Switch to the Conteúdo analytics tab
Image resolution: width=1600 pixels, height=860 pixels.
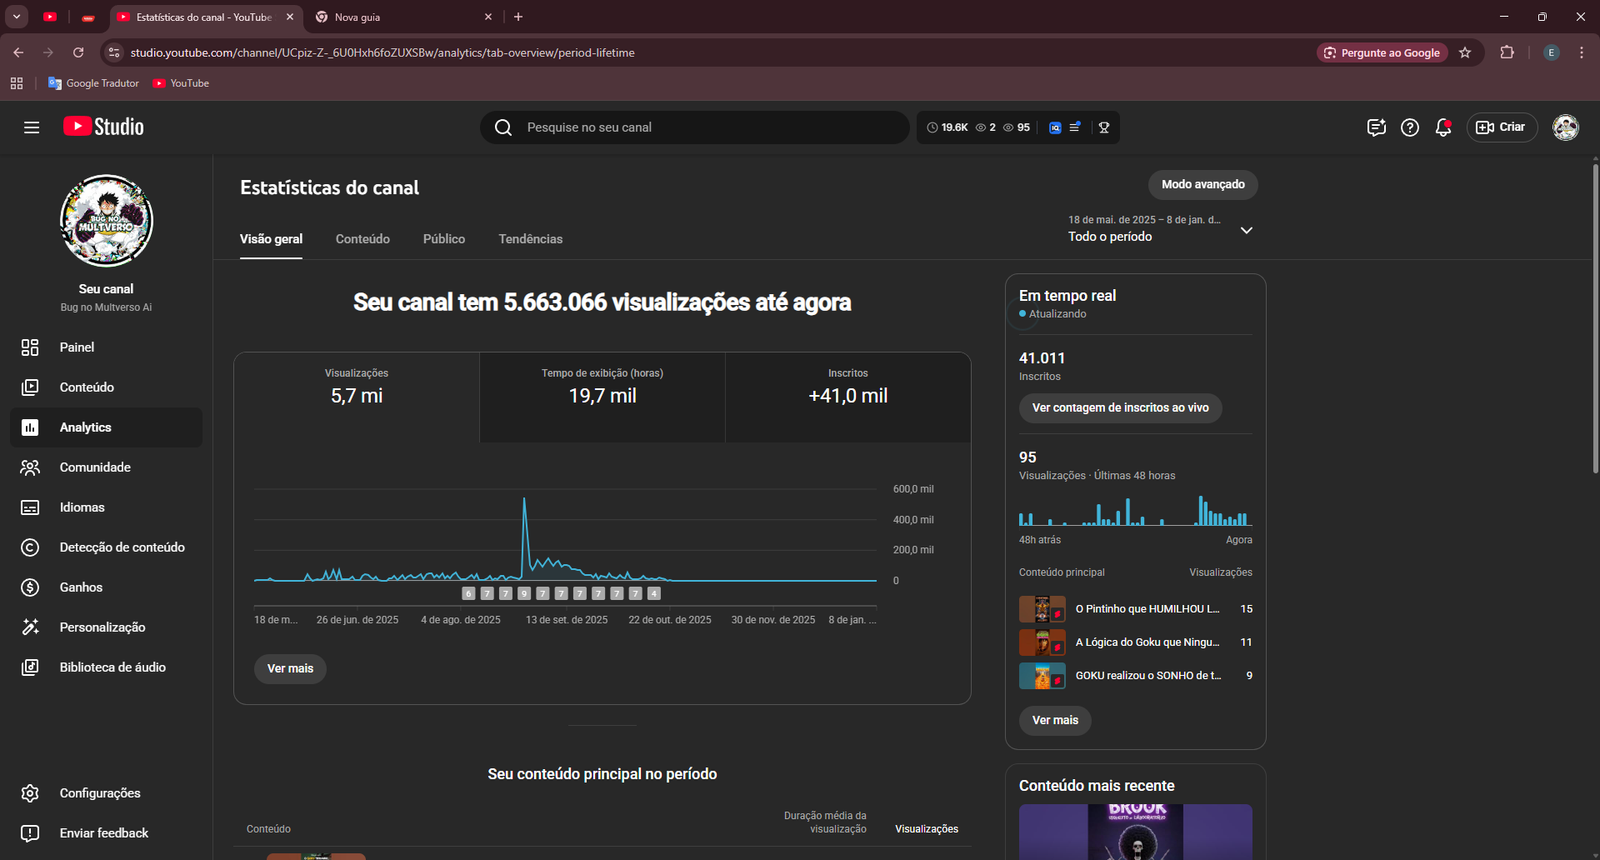click(362, 239)
